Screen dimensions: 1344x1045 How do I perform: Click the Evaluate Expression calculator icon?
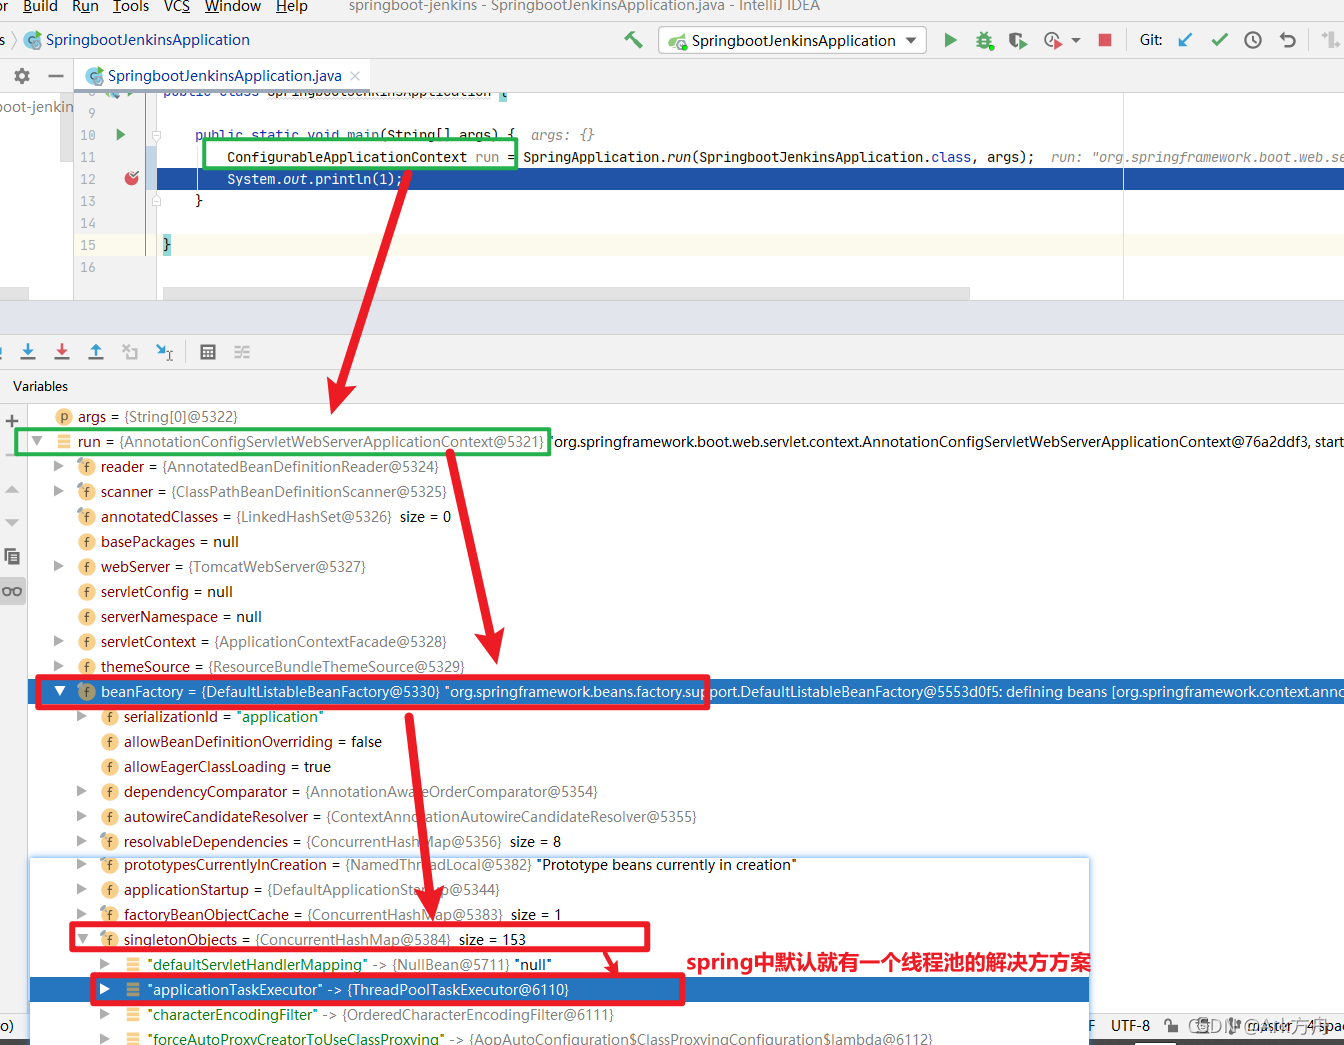point(208,352)
